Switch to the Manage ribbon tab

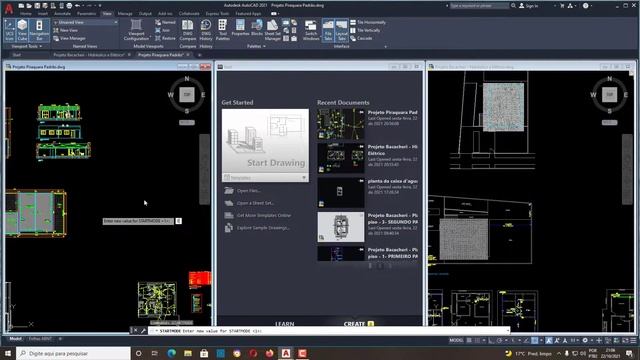[x=125, y=13]
